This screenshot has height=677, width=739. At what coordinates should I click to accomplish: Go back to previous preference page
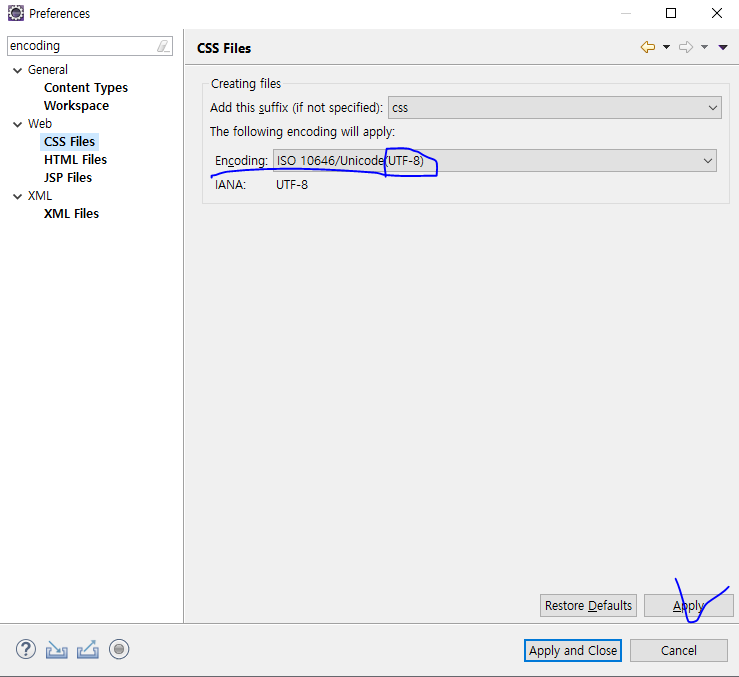click(x=648, y=47)
